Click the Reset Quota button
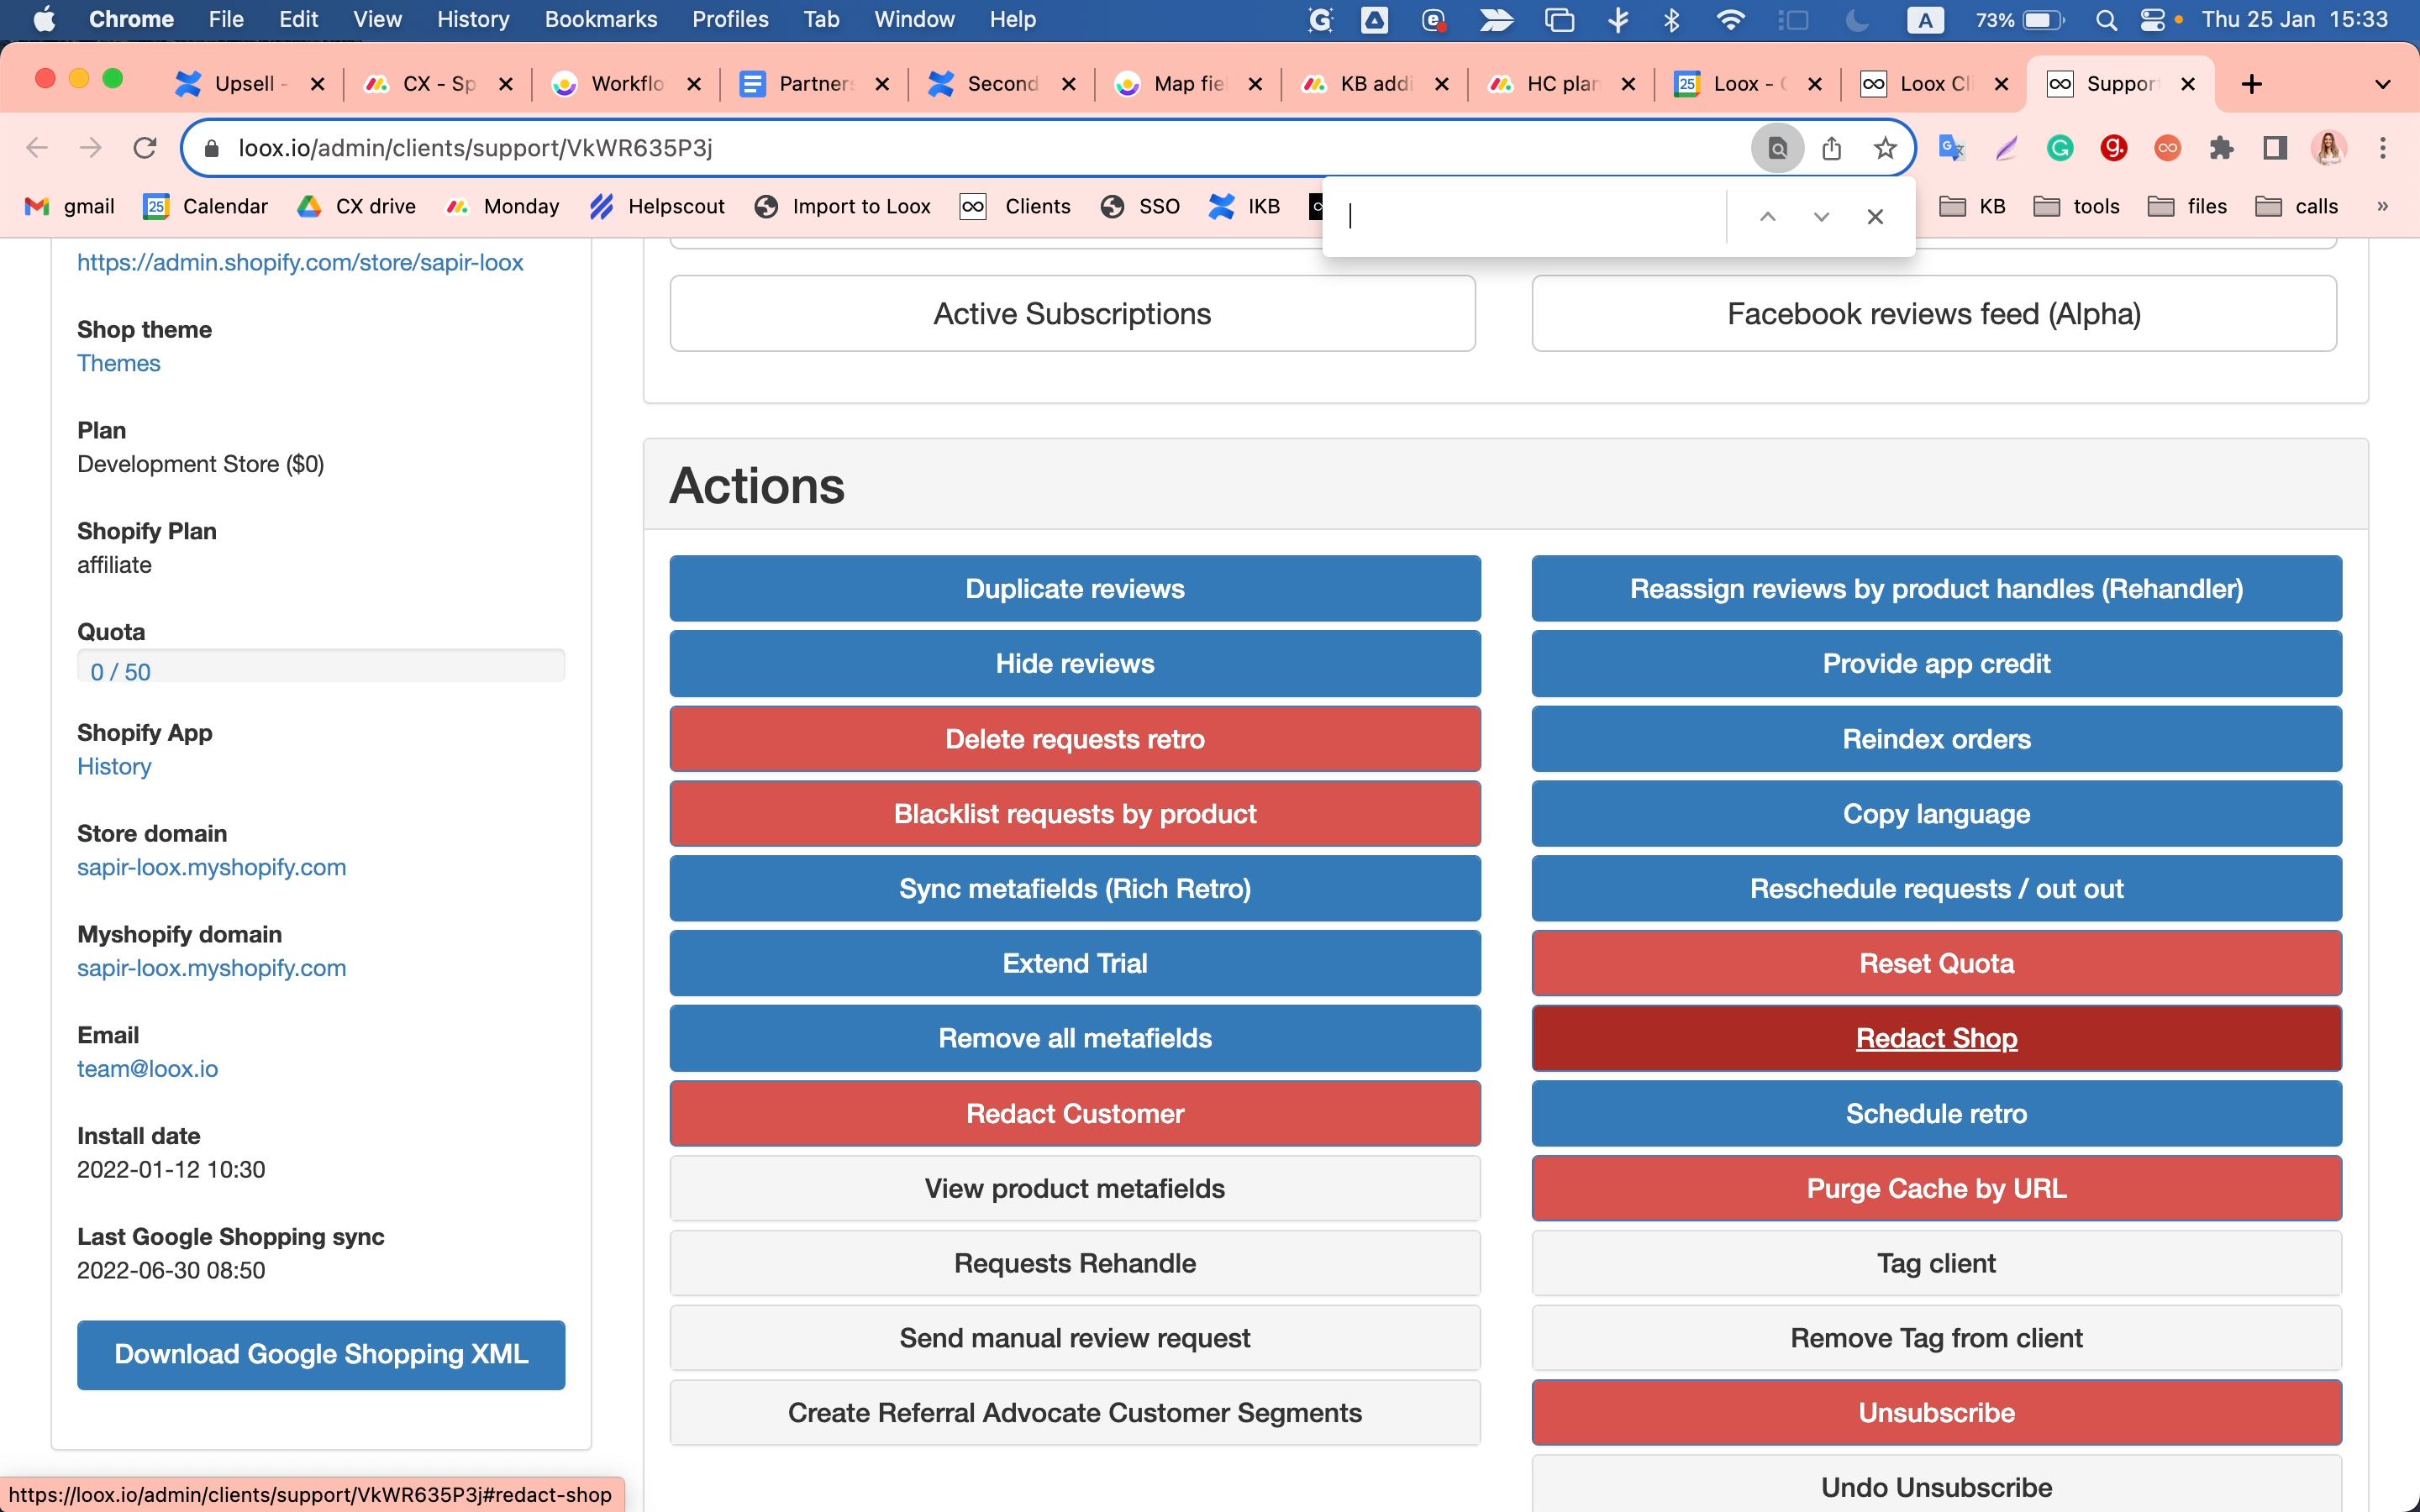2420x1512 pixels. click(1936, 963)
